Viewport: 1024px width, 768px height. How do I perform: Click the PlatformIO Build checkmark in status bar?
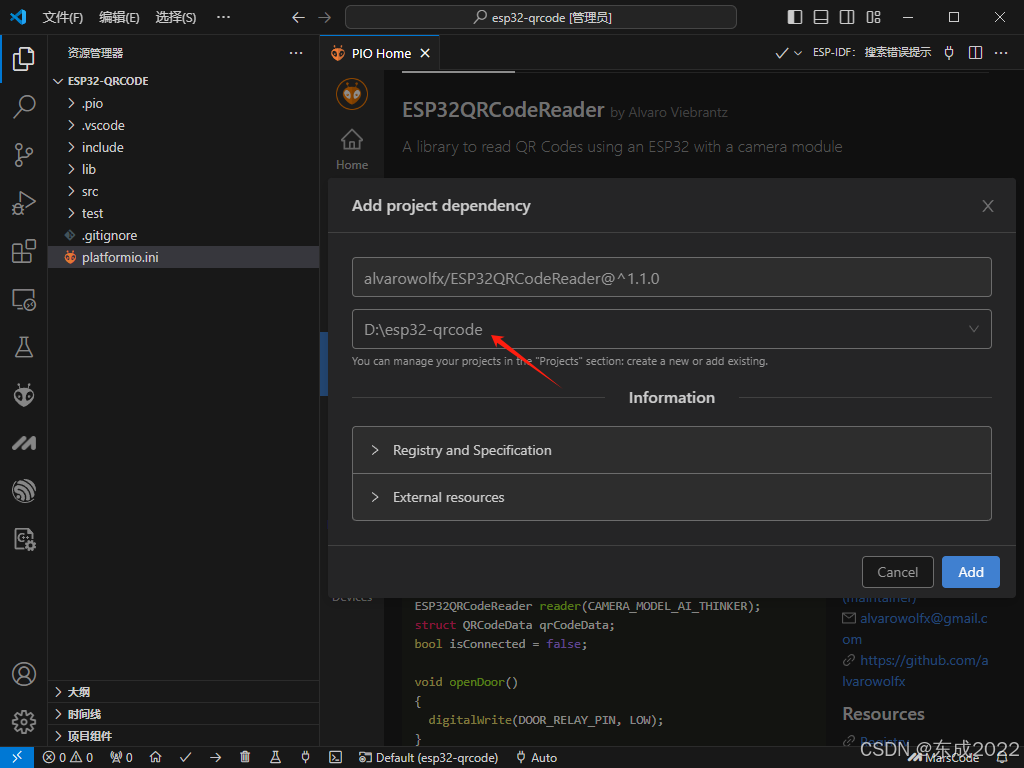(x=185, y=757)
